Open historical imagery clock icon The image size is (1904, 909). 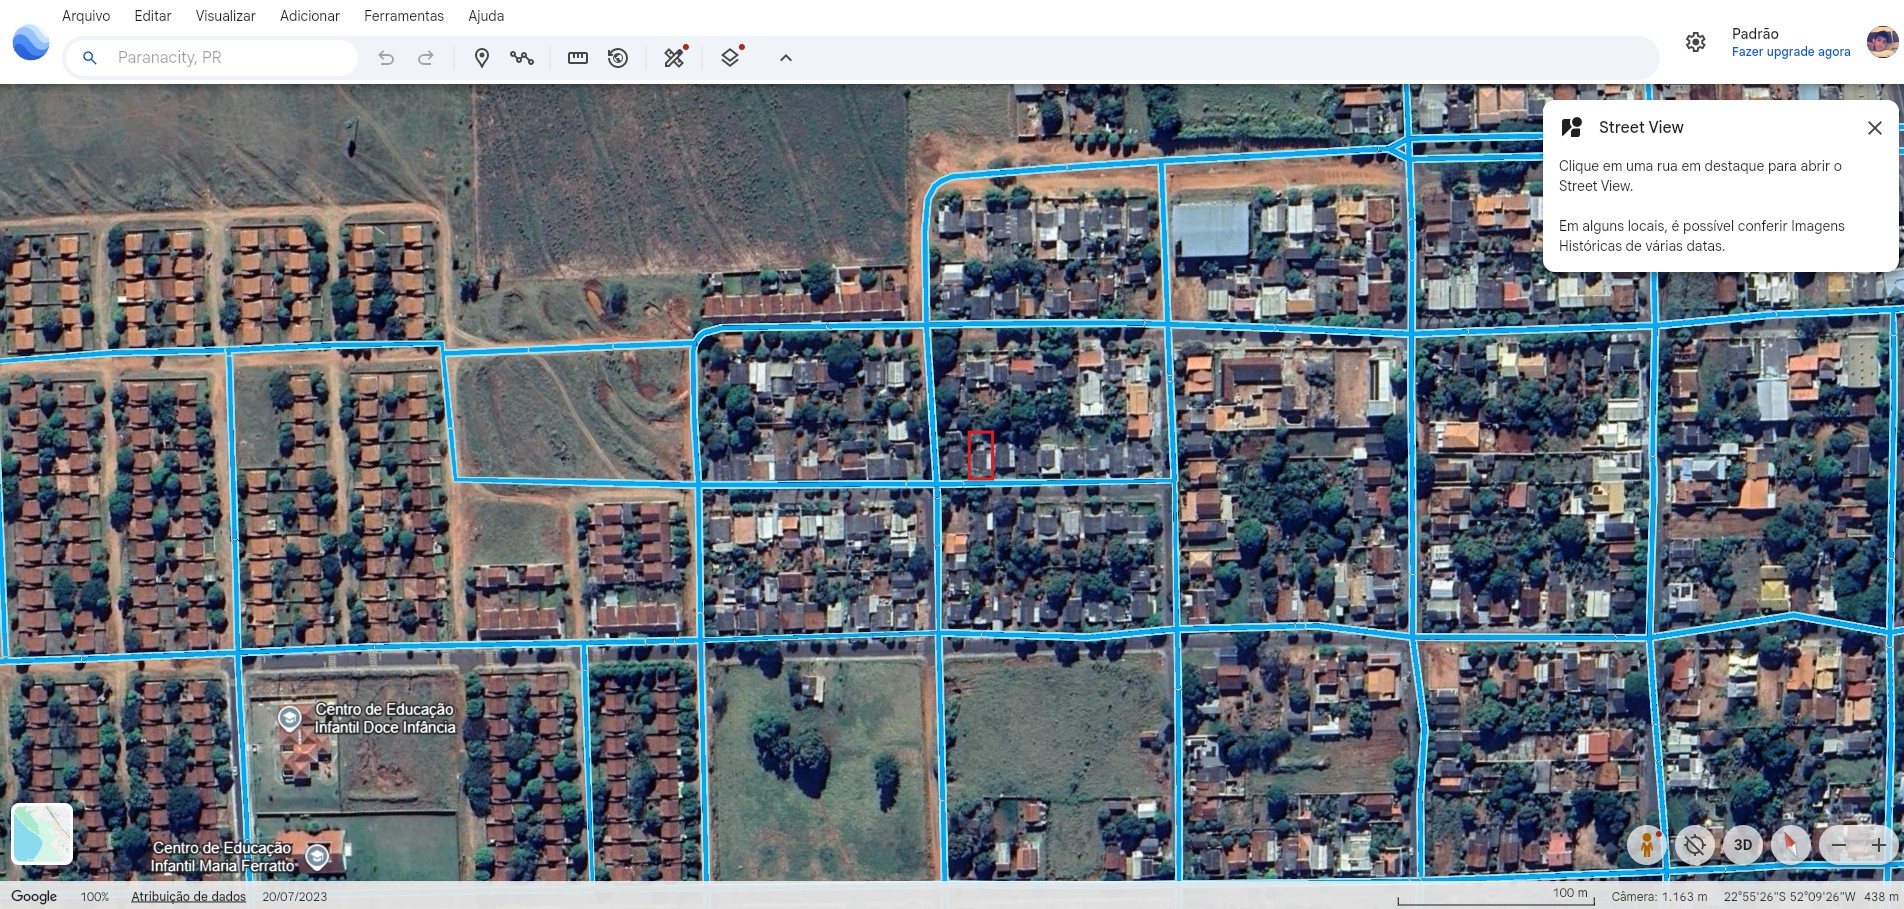pyautogui.click(x=618, y=58)
